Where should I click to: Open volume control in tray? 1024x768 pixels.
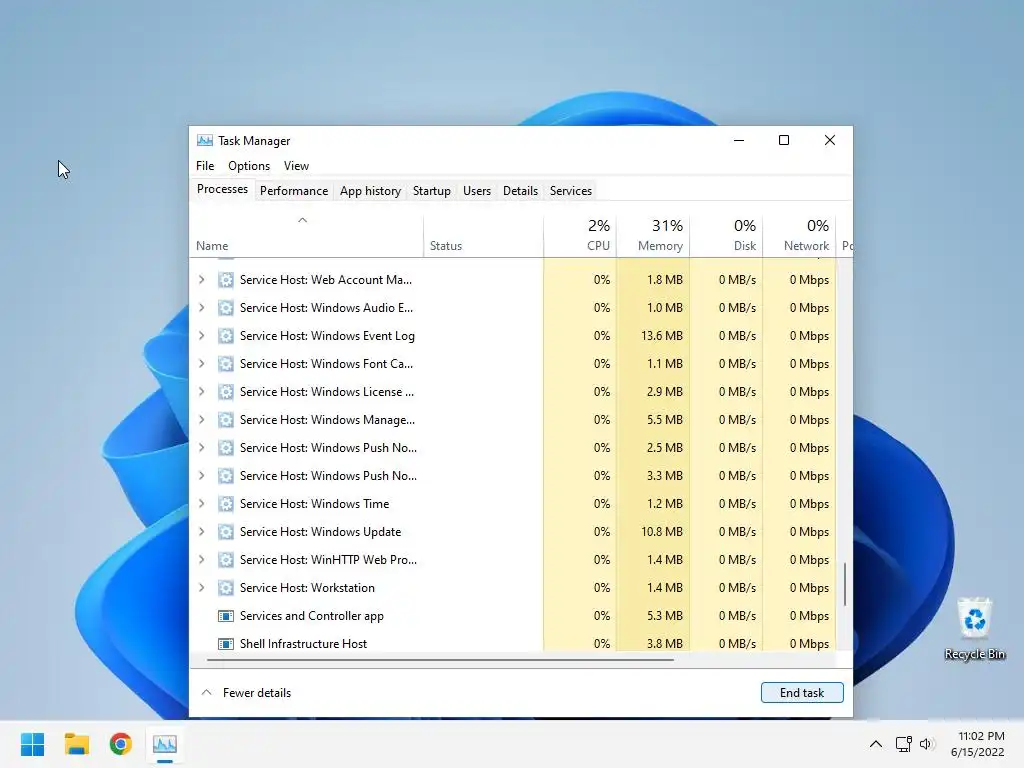(927, 744)
